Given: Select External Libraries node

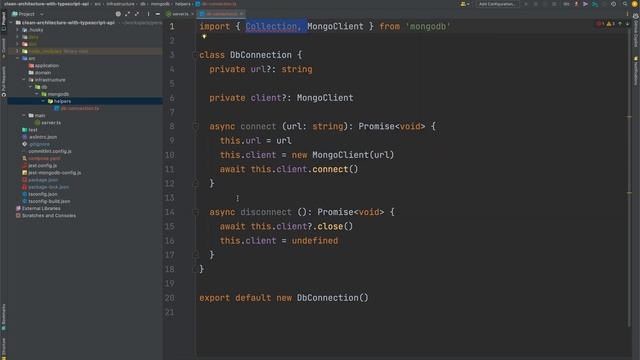Looking at the screenshot, I should tap(41, 209).
